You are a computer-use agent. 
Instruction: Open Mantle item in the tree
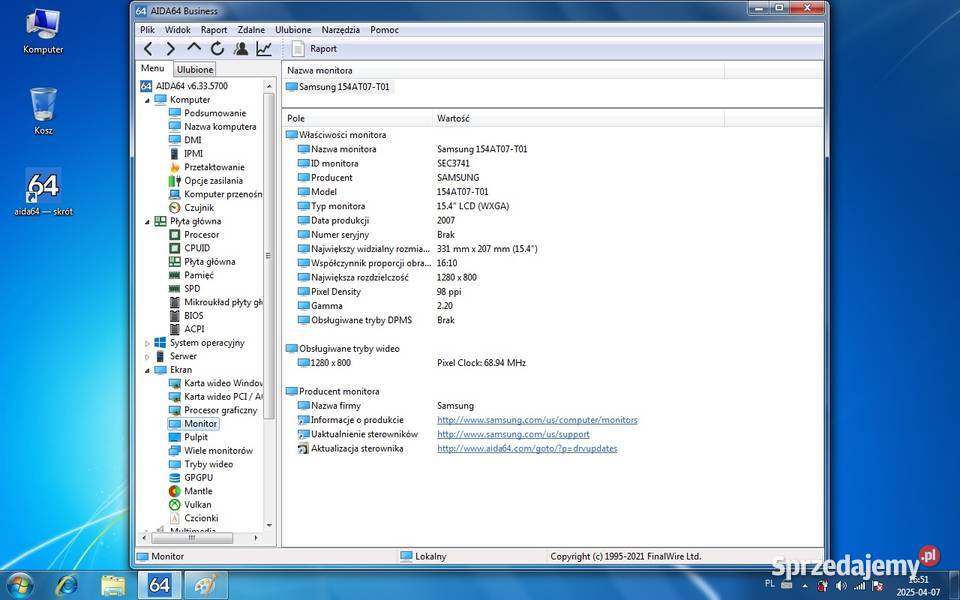[197, 491]
